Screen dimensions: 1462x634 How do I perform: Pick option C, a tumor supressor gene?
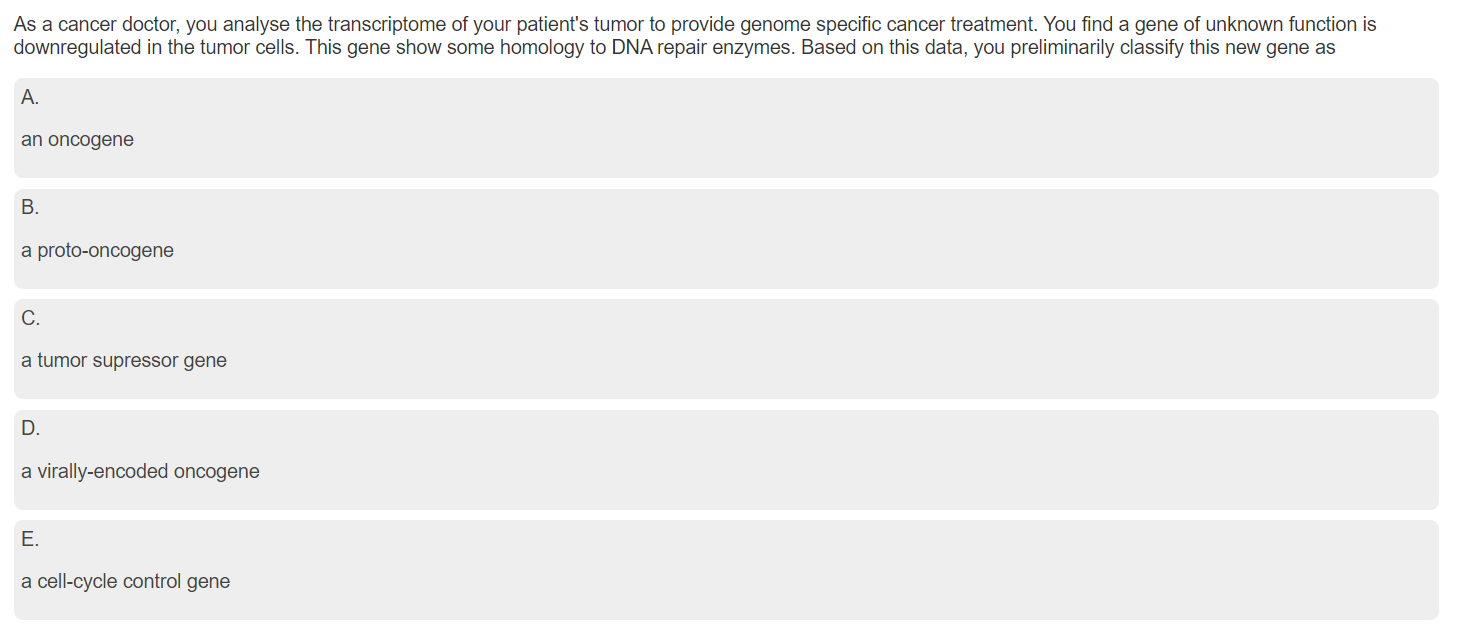click(x=726, y=349)
